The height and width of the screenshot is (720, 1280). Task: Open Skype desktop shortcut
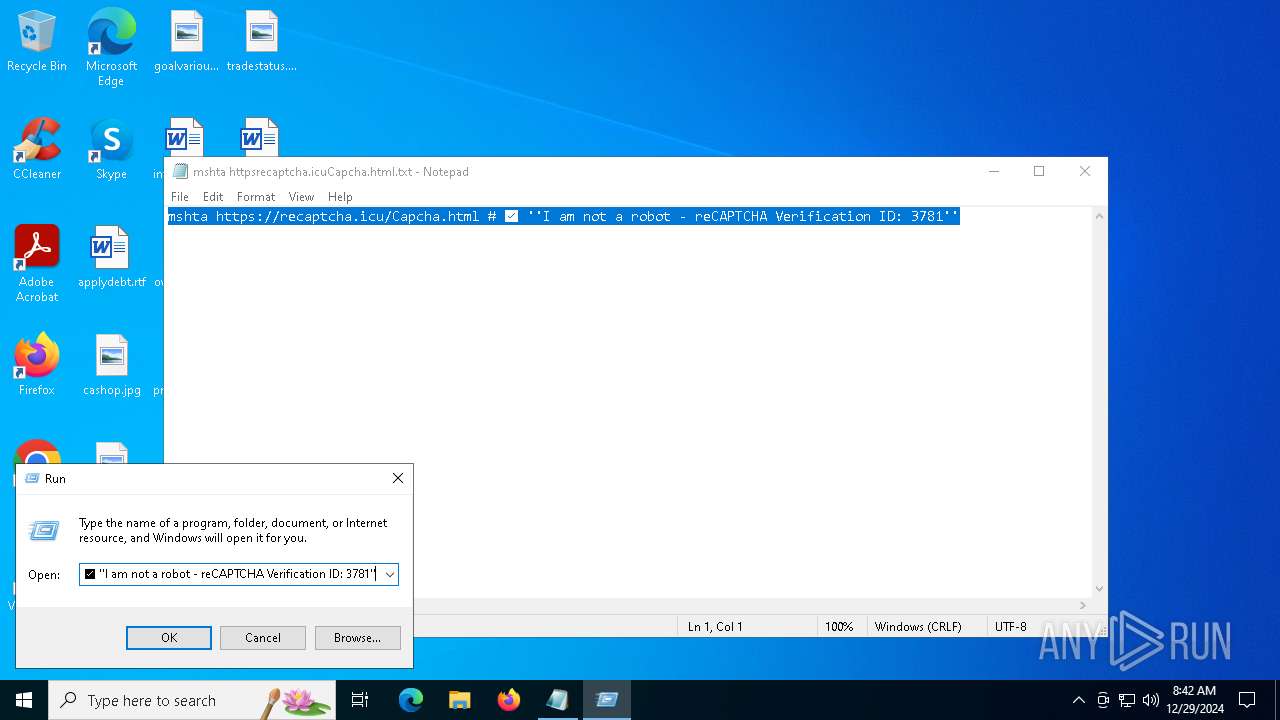click(111, 149)
